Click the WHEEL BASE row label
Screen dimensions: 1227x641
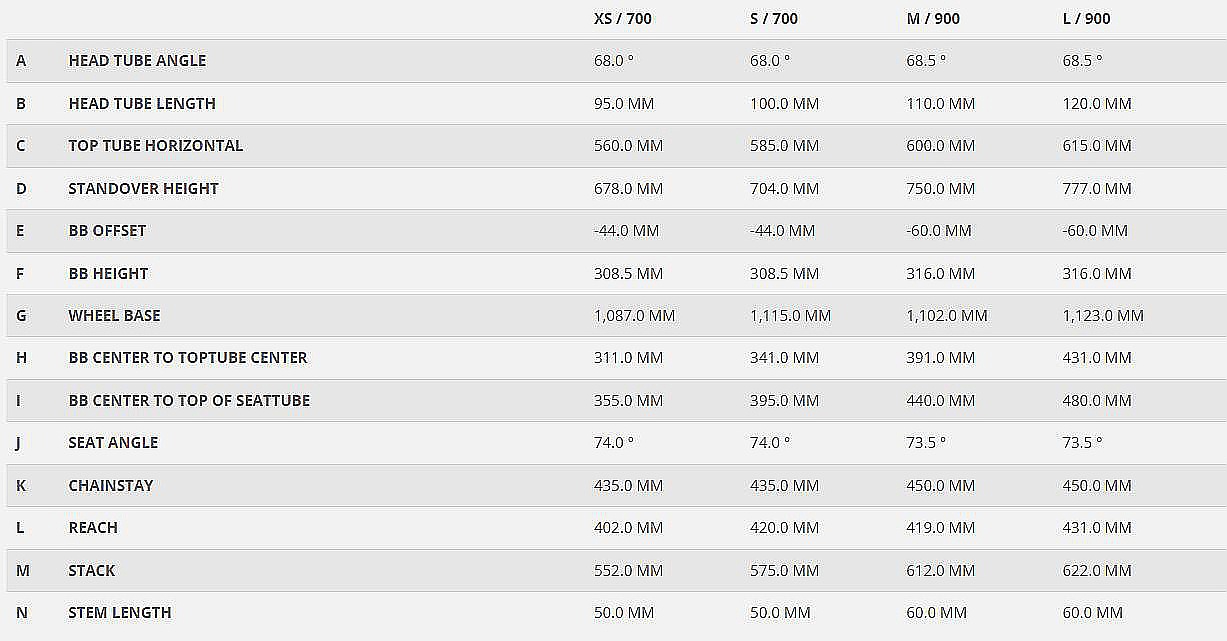(114, 316)
